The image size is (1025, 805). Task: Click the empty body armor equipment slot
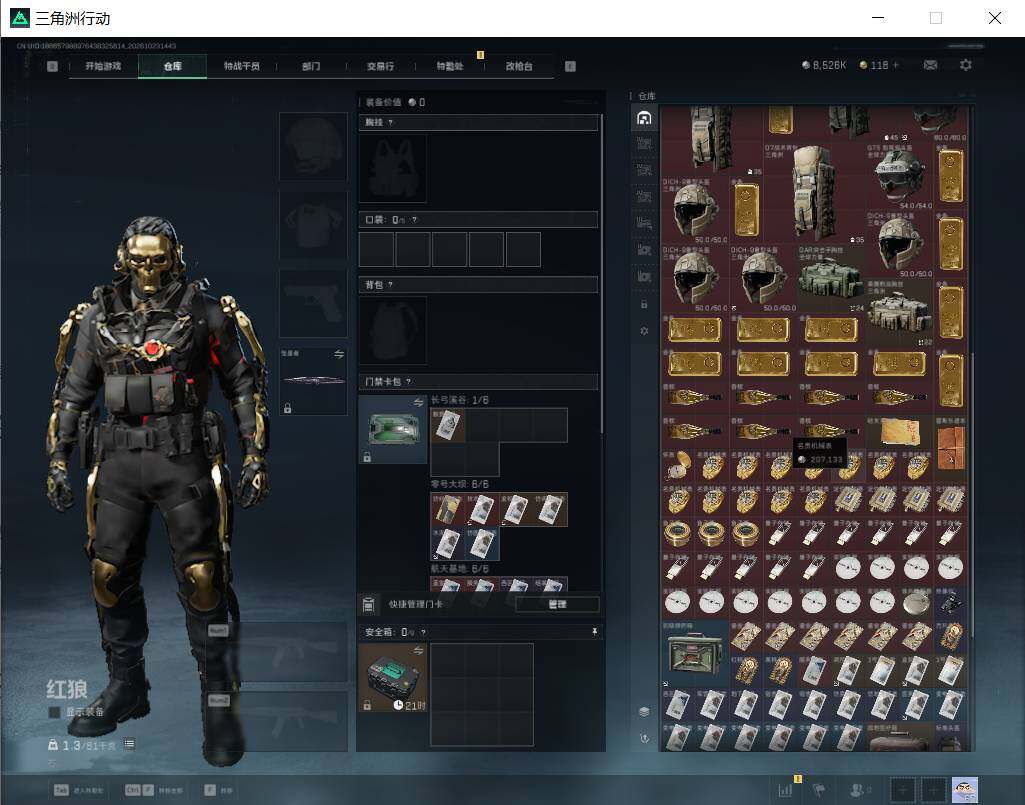313,225
